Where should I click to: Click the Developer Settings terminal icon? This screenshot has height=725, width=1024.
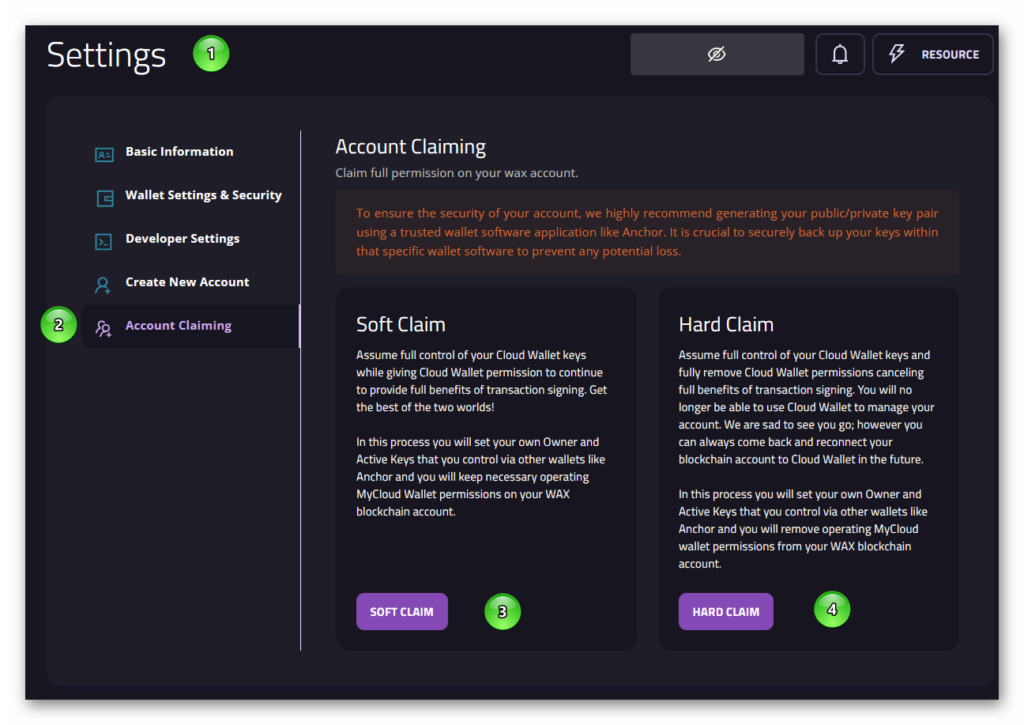click(103, 242)
